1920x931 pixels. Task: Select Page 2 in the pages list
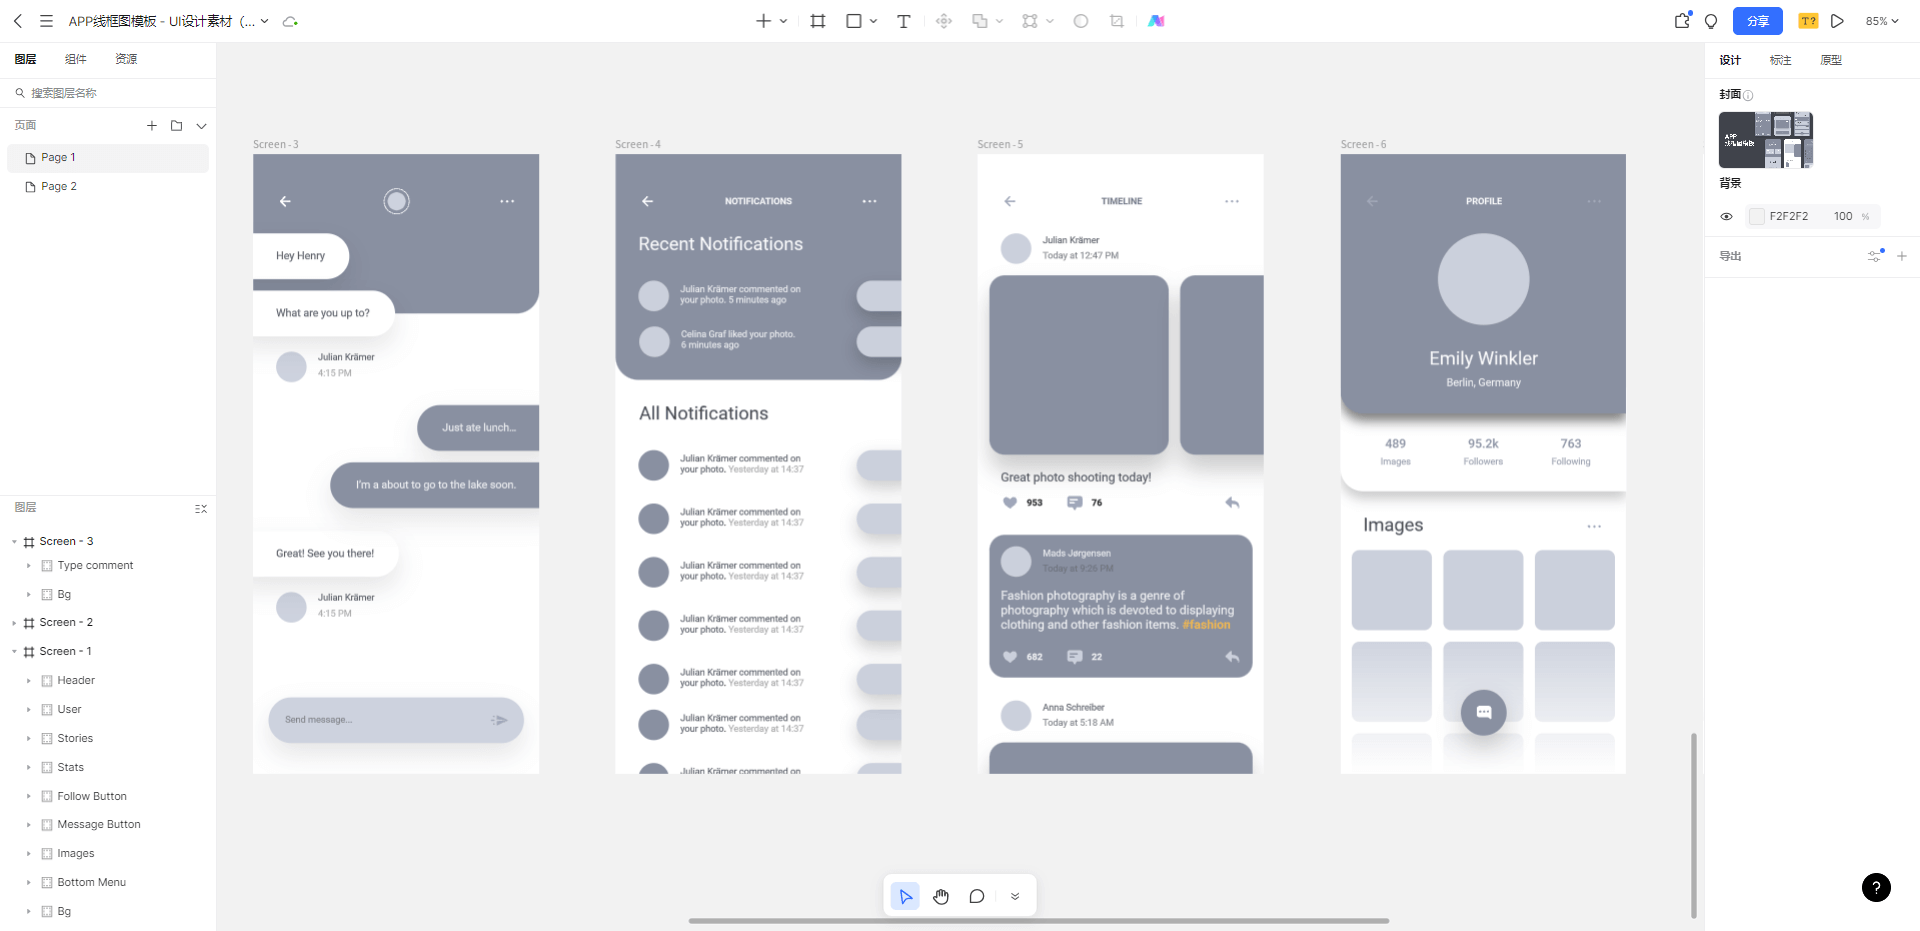point(59,187)
